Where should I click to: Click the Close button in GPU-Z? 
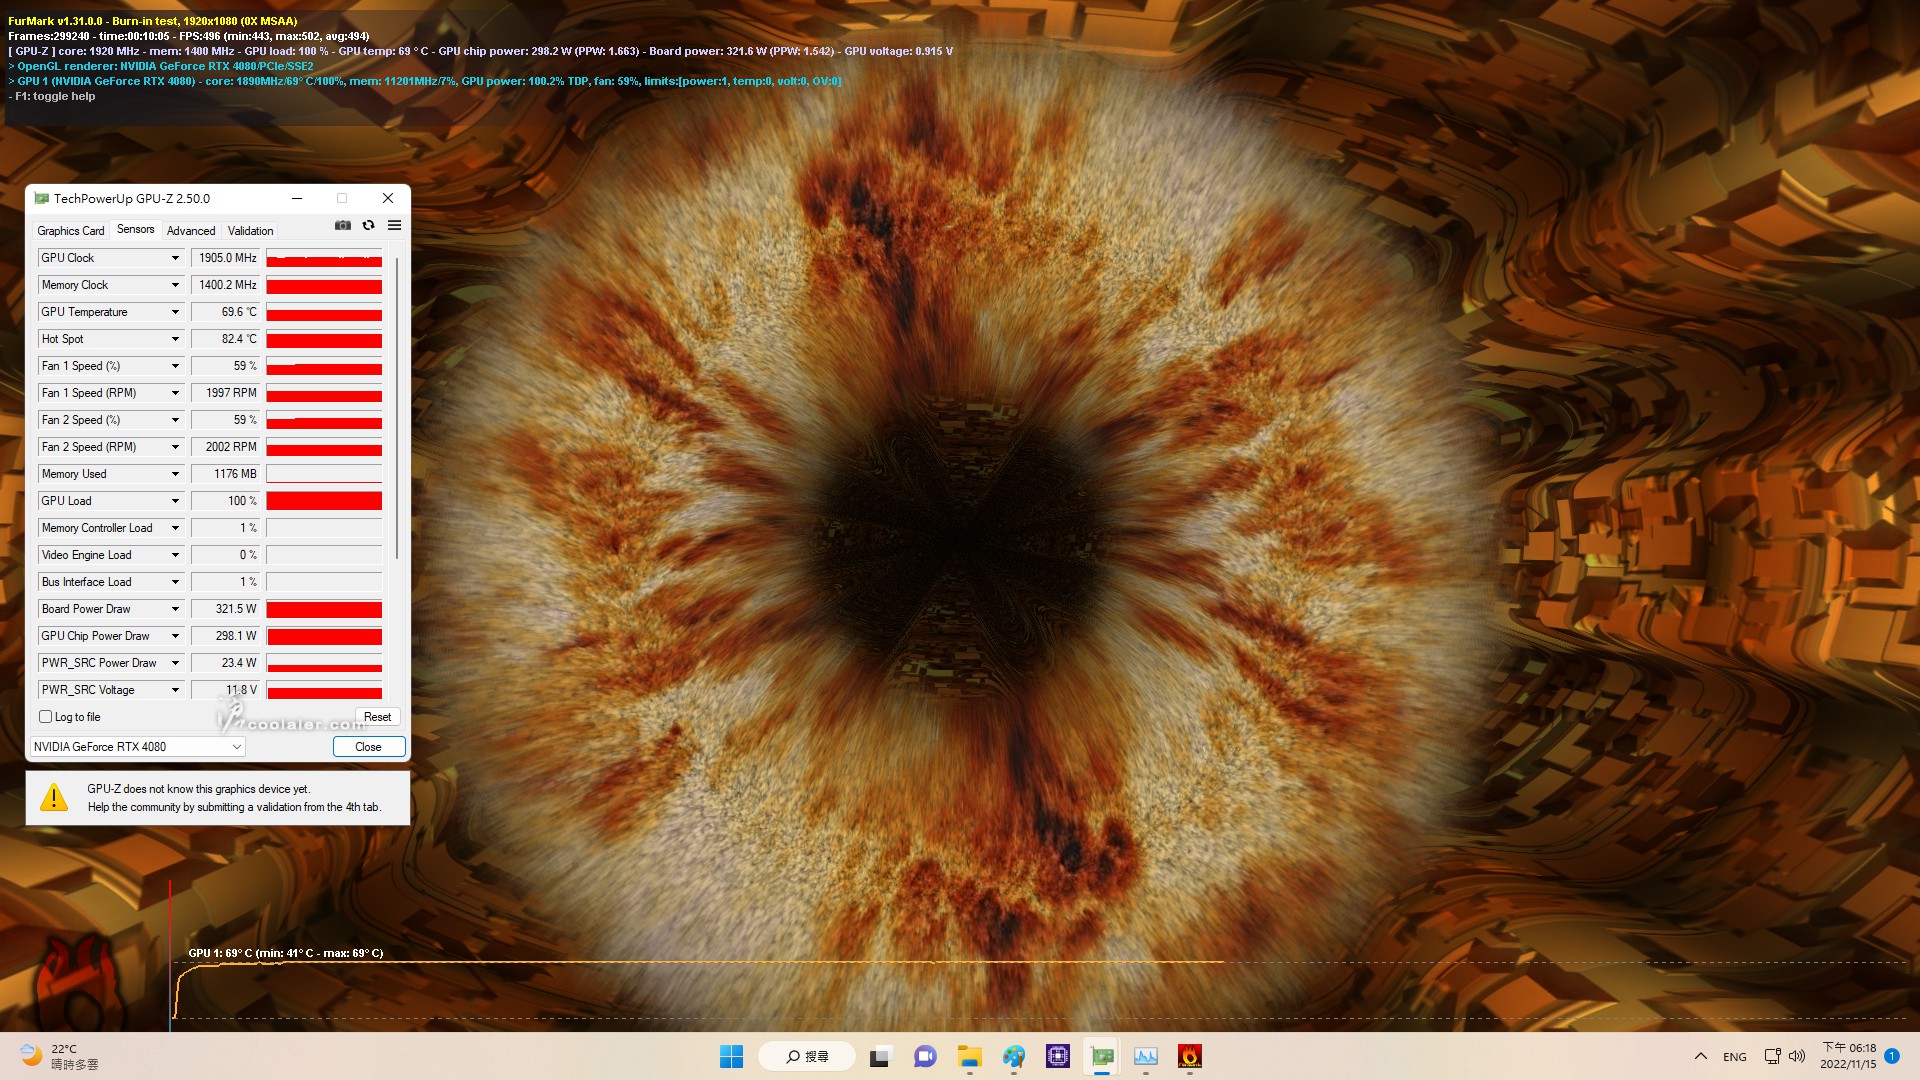coord(368,747)
